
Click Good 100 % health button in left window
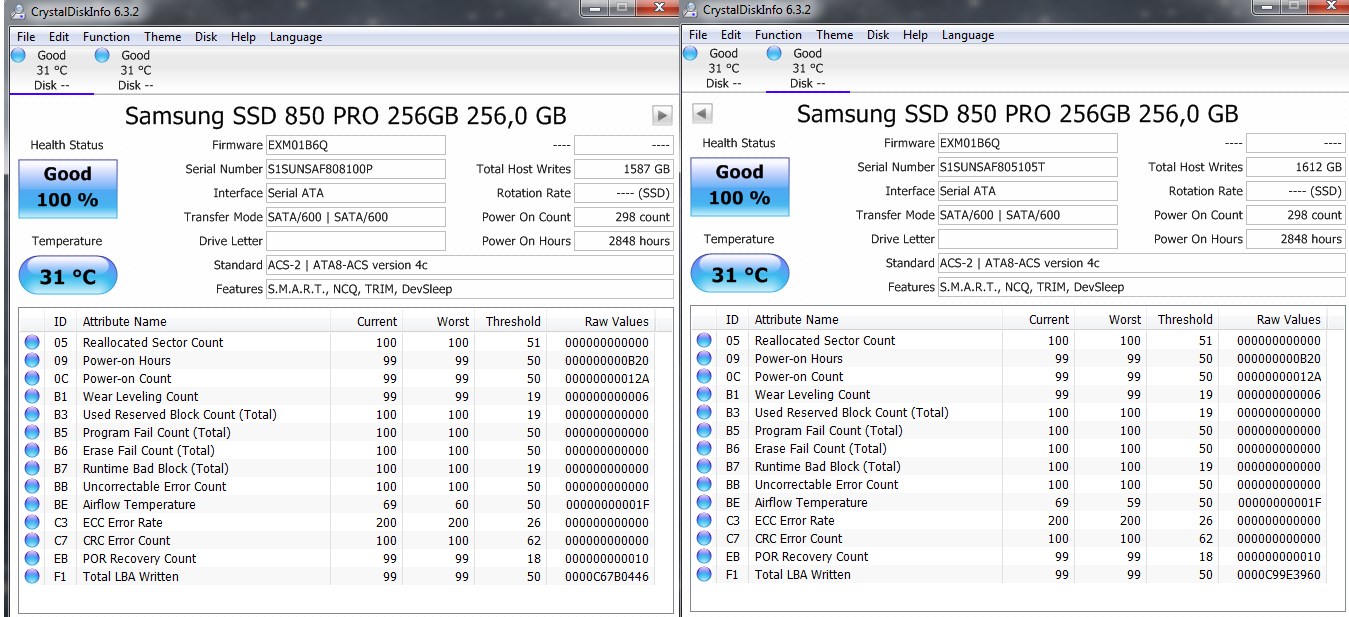(x=68, y=187)
